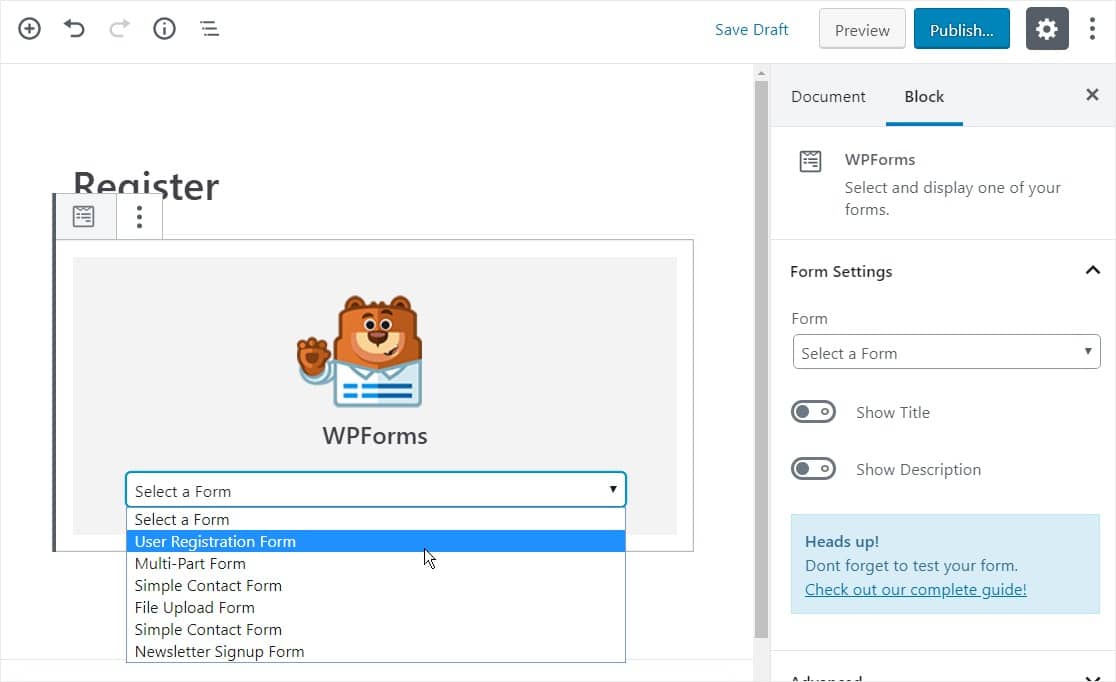Click the Preview button
The width and height of the screenshot is (1116, 682).
[862, 29]
